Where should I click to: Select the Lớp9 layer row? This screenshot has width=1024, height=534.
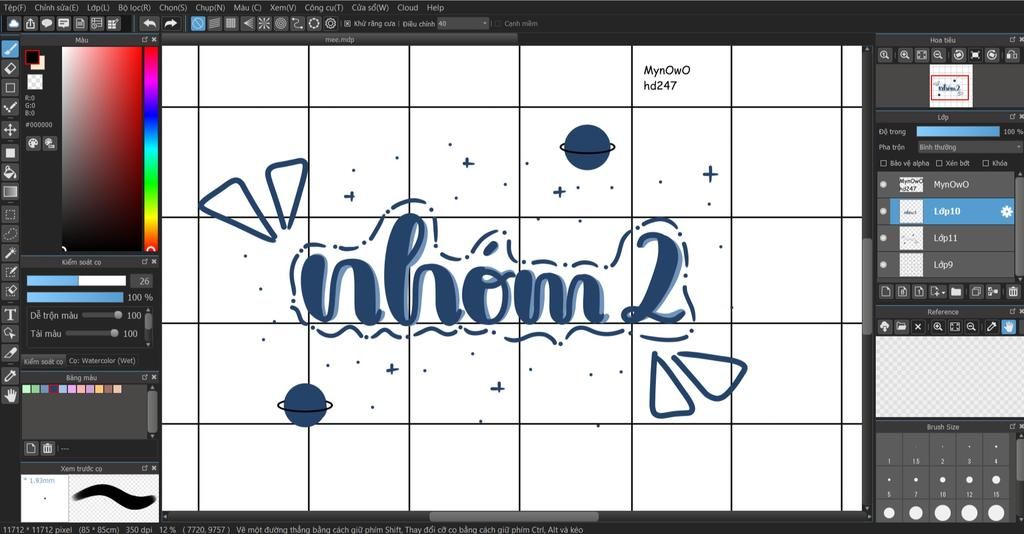click(946, 265)
